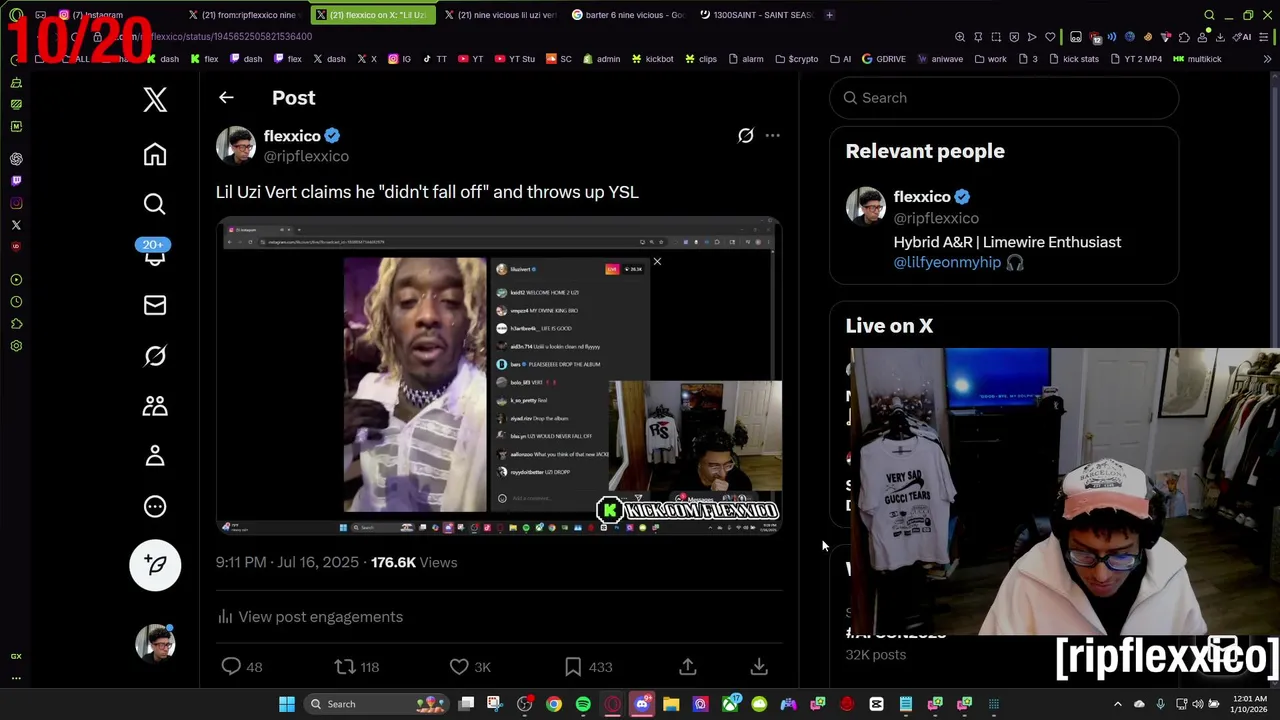Screen dimensions: 1280x720
Task: Reply to the post with 48 comments
Action: [241, 667]
